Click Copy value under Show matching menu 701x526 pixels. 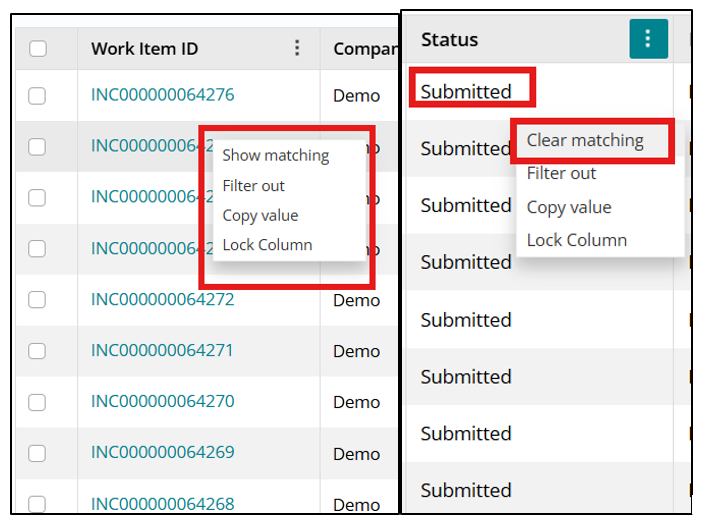(260, 215)
